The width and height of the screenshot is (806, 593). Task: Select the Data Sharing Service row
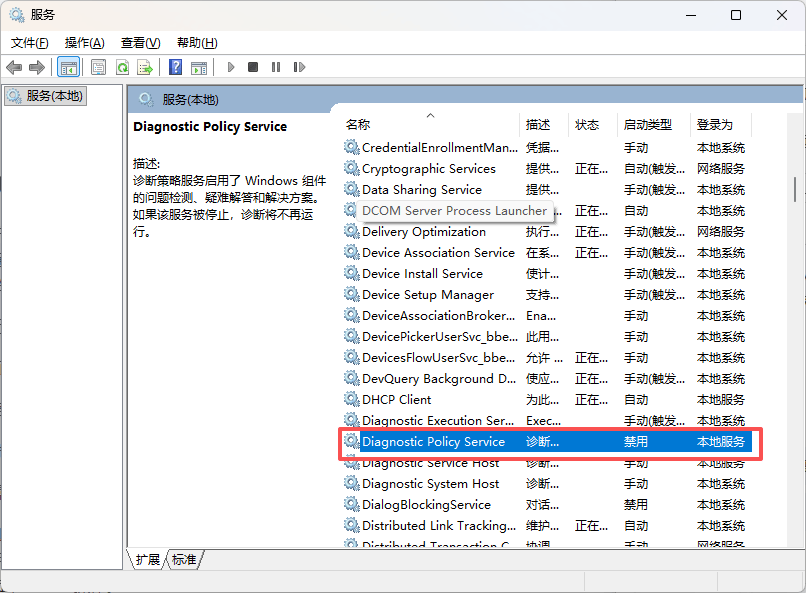pos(546,190)
